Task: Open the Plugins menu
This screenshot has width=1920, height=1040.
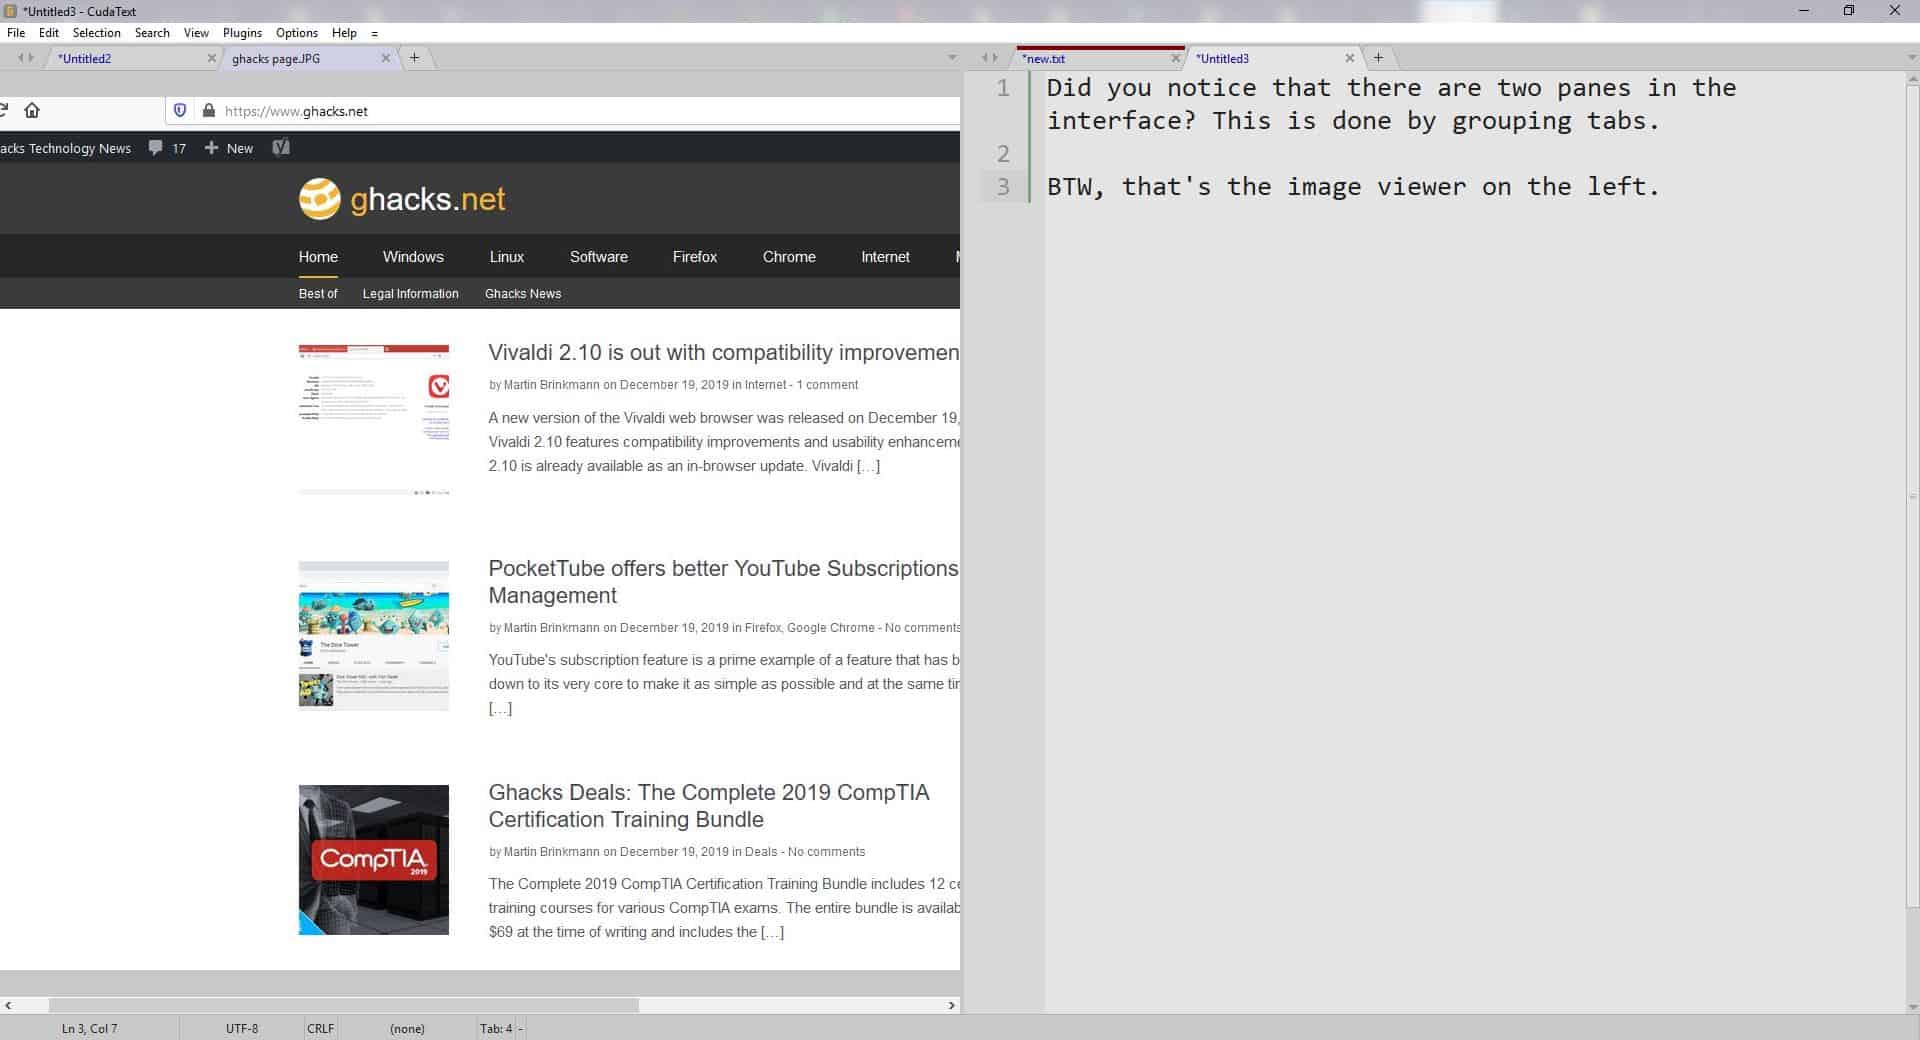Action: [242, 33]
